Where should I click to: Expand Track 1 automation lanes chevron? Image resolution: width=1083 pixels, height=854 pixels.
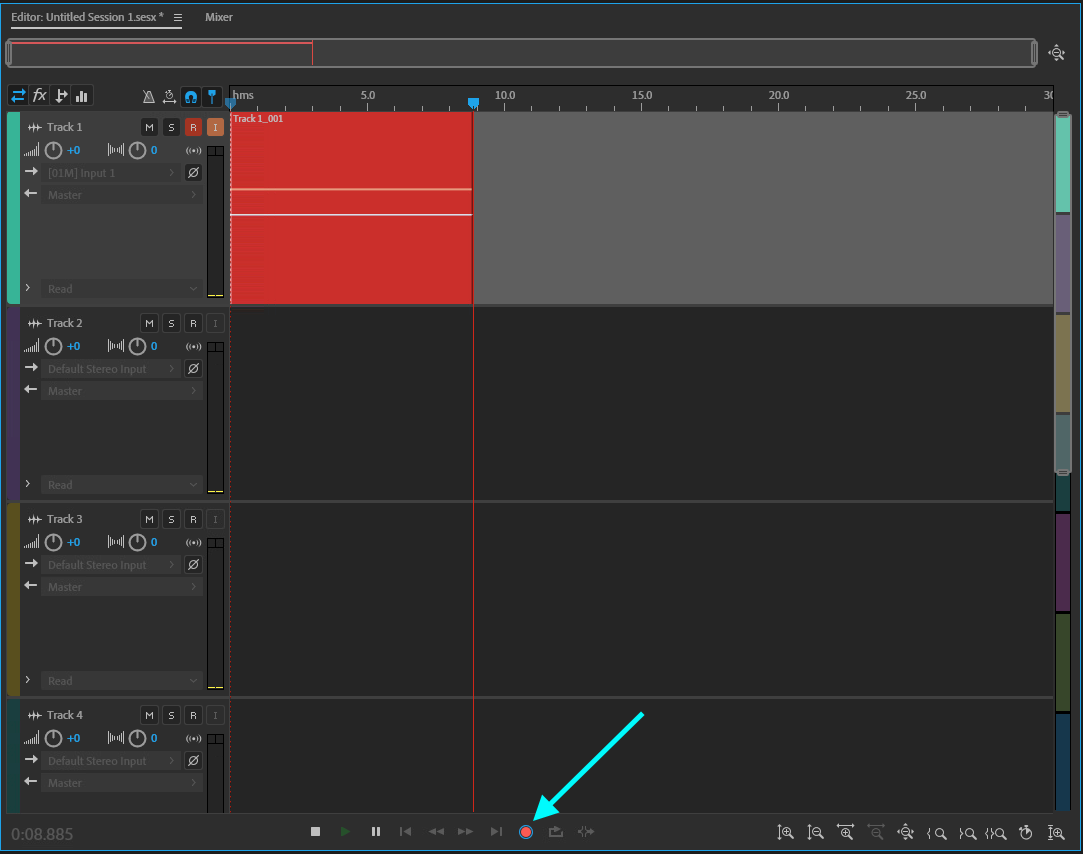click(x=28, y=287)
